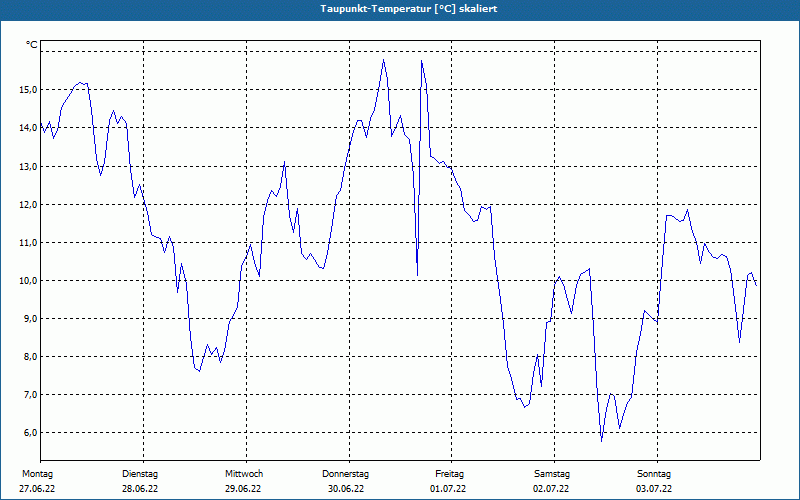Click the Mittwoch day label
Viewport: 800px width, 500px height.
click(244, 474)
